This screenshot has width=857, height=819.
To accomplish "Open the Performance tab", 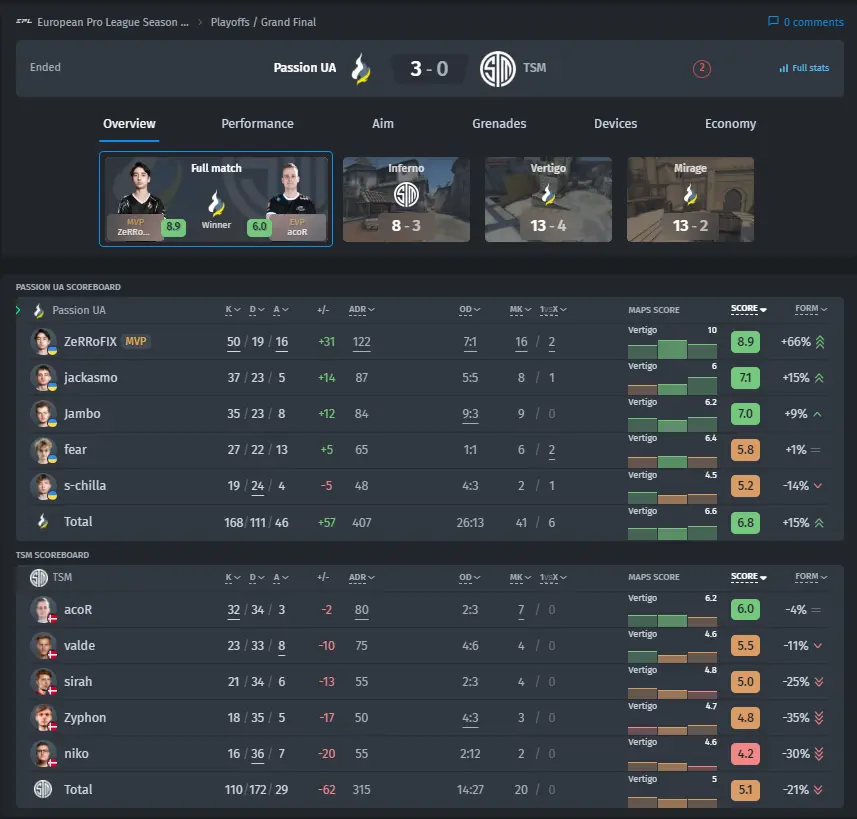I will tap(257, 124).
